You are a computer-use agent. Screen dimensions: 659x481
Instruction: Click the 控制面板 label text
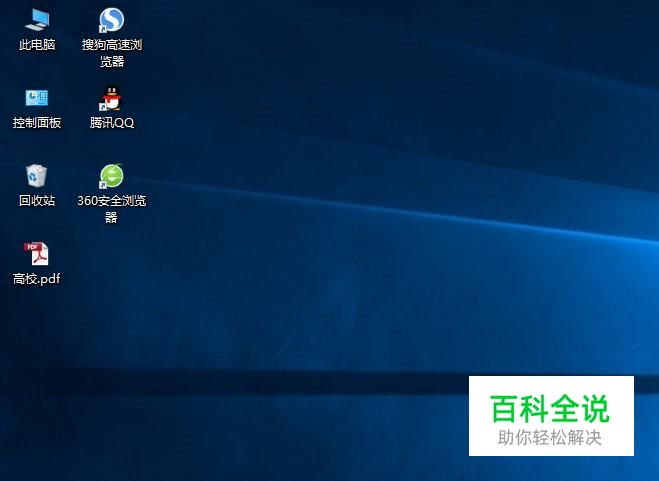coord(37,122)
